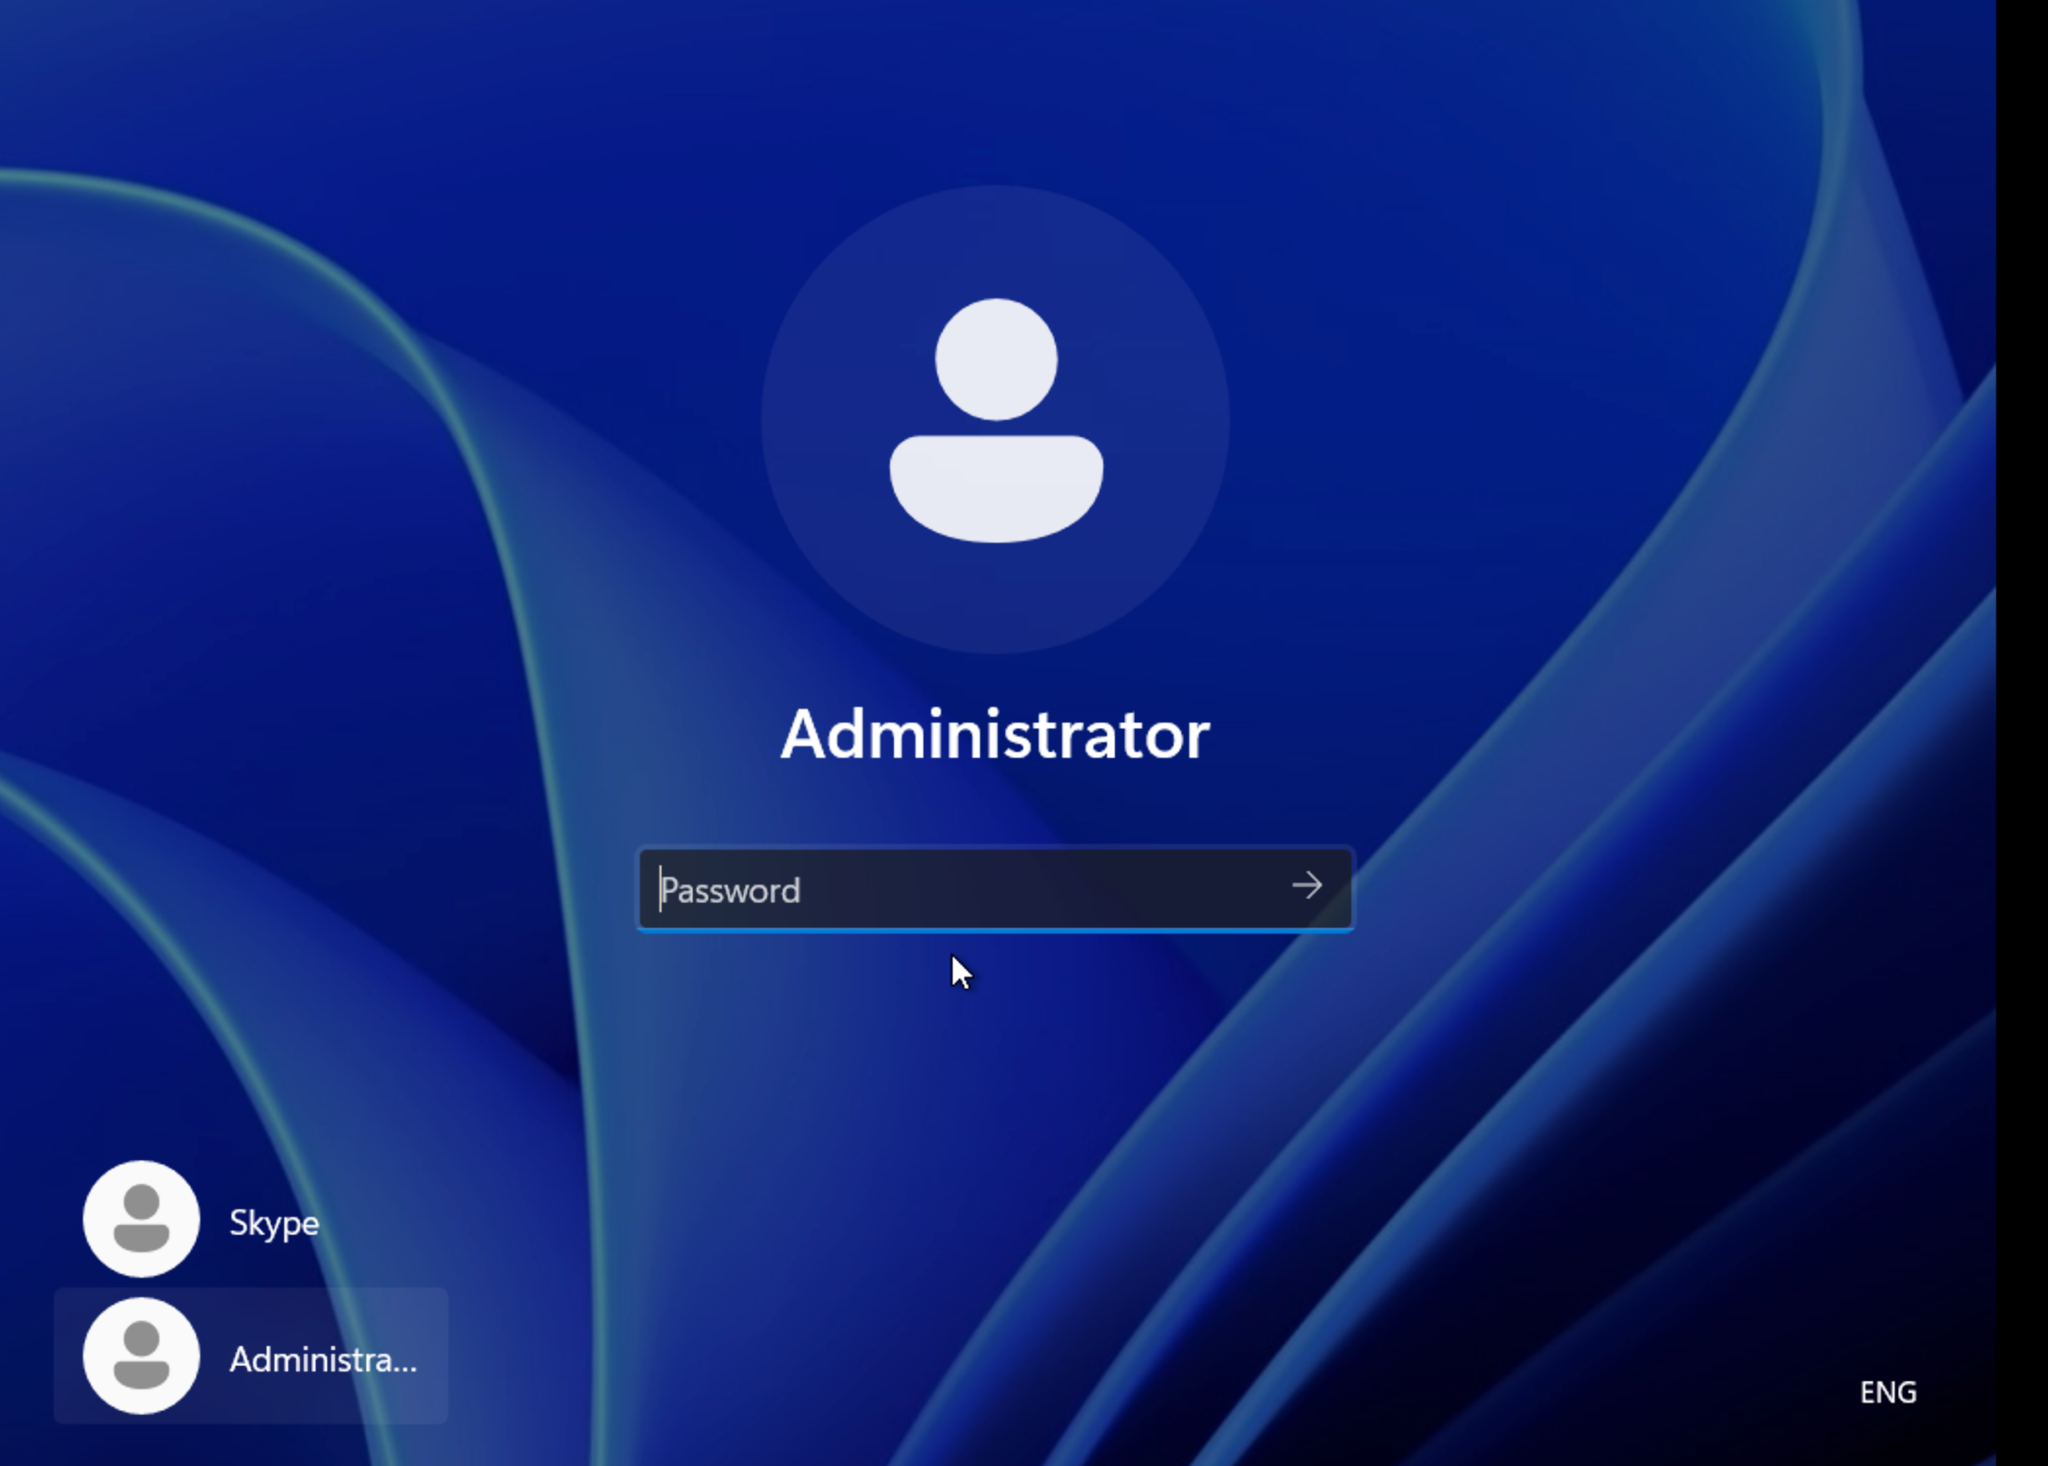Click the Skype account name text
Screen dimensions: 2048x1466
(x=273, y=1222)
